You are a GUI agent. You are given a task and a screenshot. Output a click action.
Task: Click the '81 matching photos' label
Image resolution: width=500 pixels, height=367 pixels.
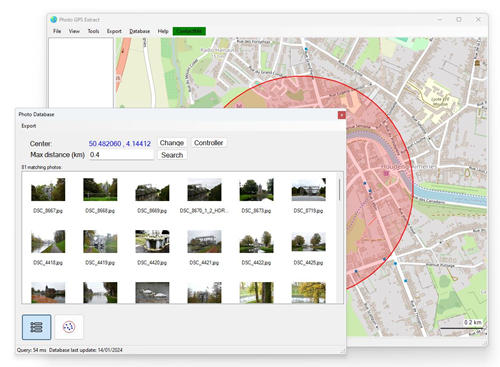click(x=42, y=167)
